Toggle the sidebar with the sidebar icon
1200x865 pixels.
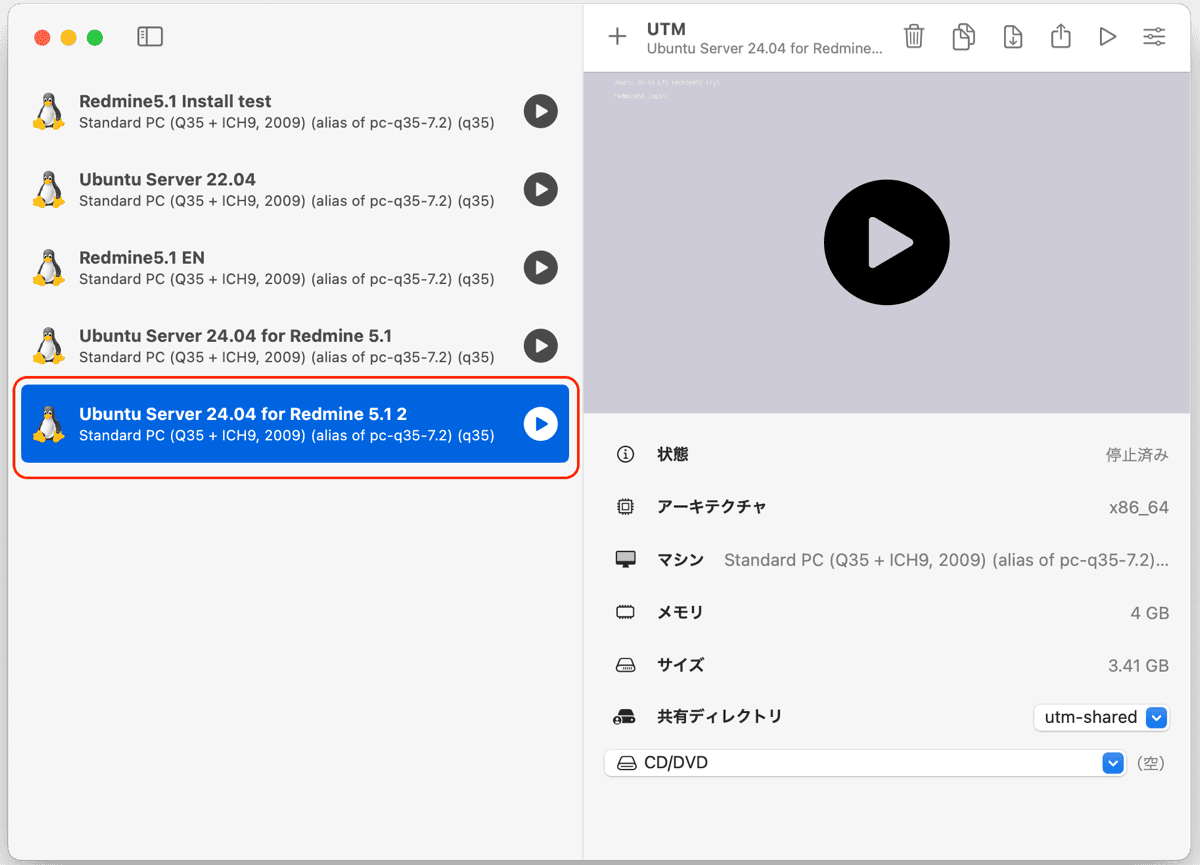150,37
